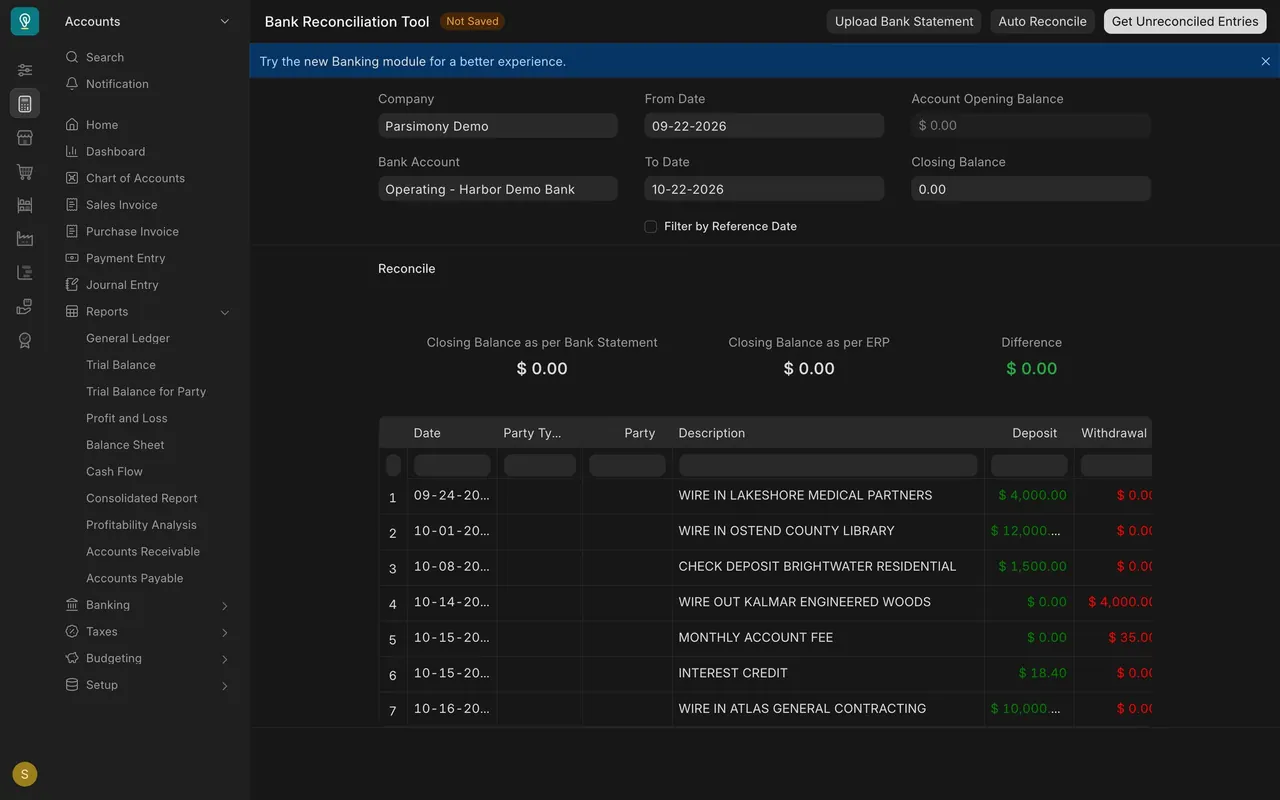Click the Bank Account field
The width and height of the screenshot is (1280, 800).
click(x=498, y=189)
